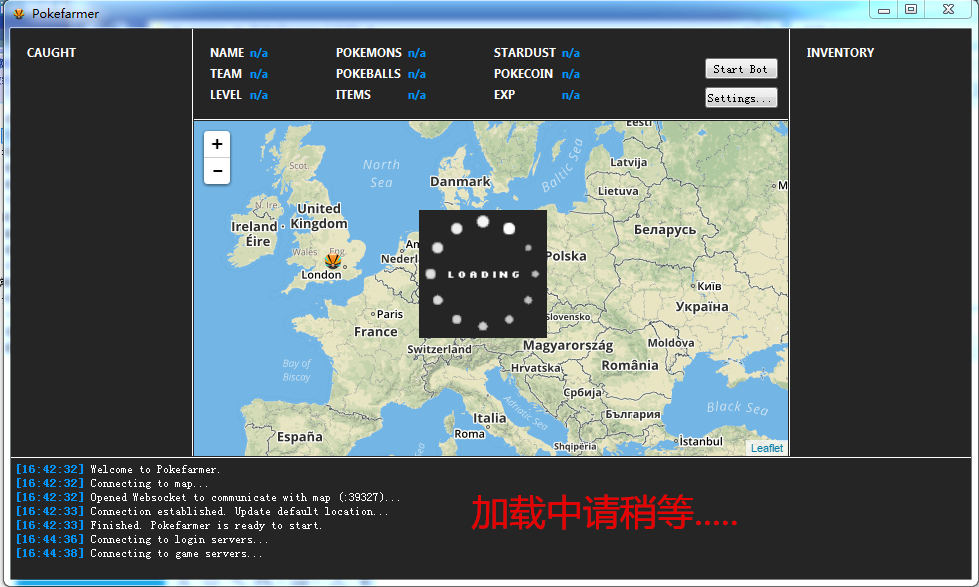Select the INVENTORY panel heading
This screenshot has width=979, height=587.
point(840,53)
